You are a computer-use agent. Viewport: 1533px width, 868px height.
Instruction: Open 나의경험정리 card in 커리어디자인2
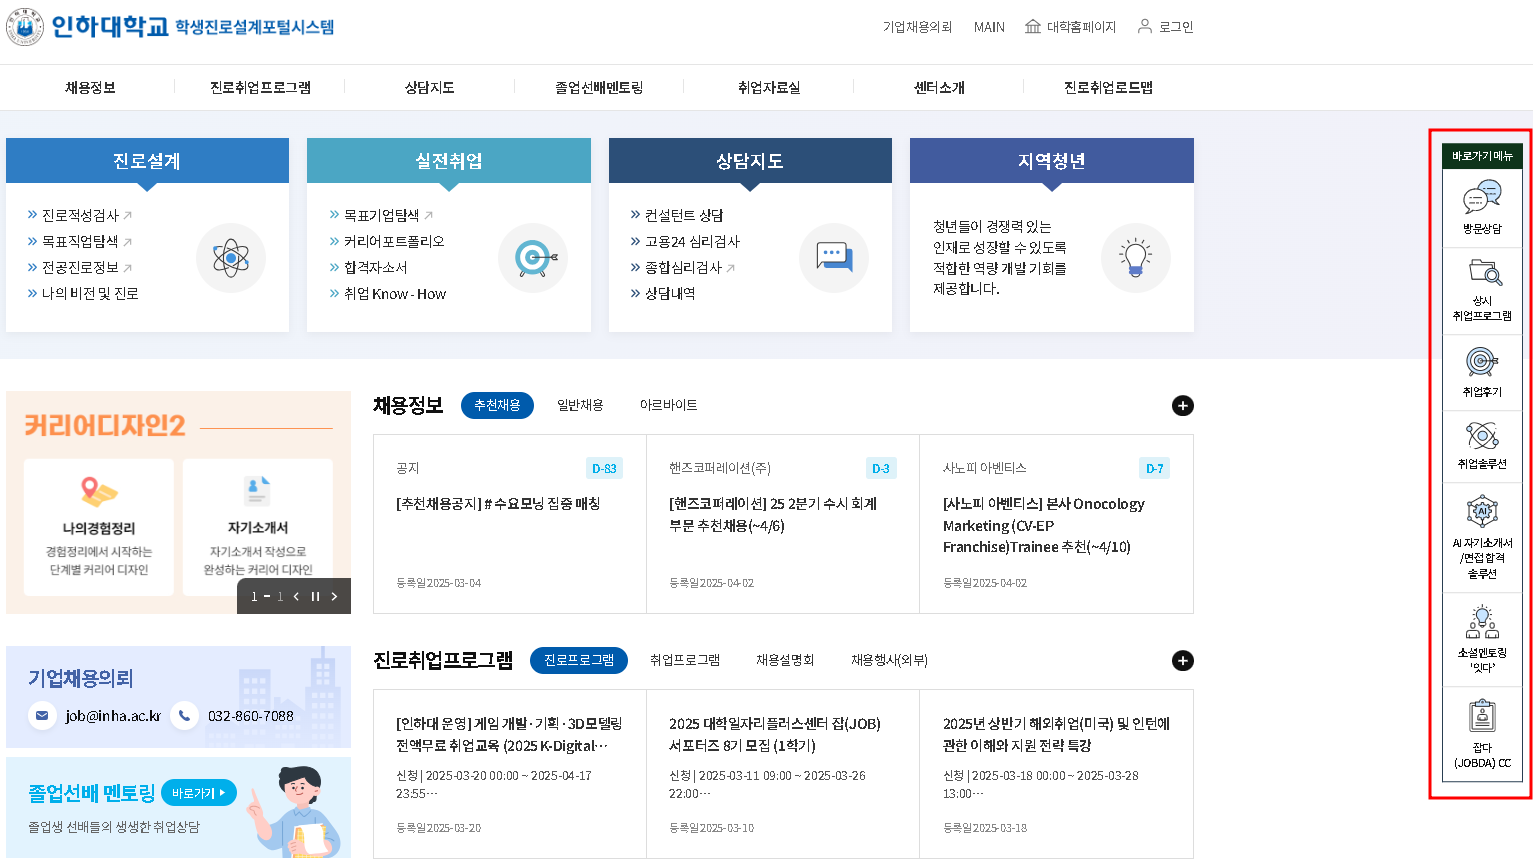click(99, 527)
